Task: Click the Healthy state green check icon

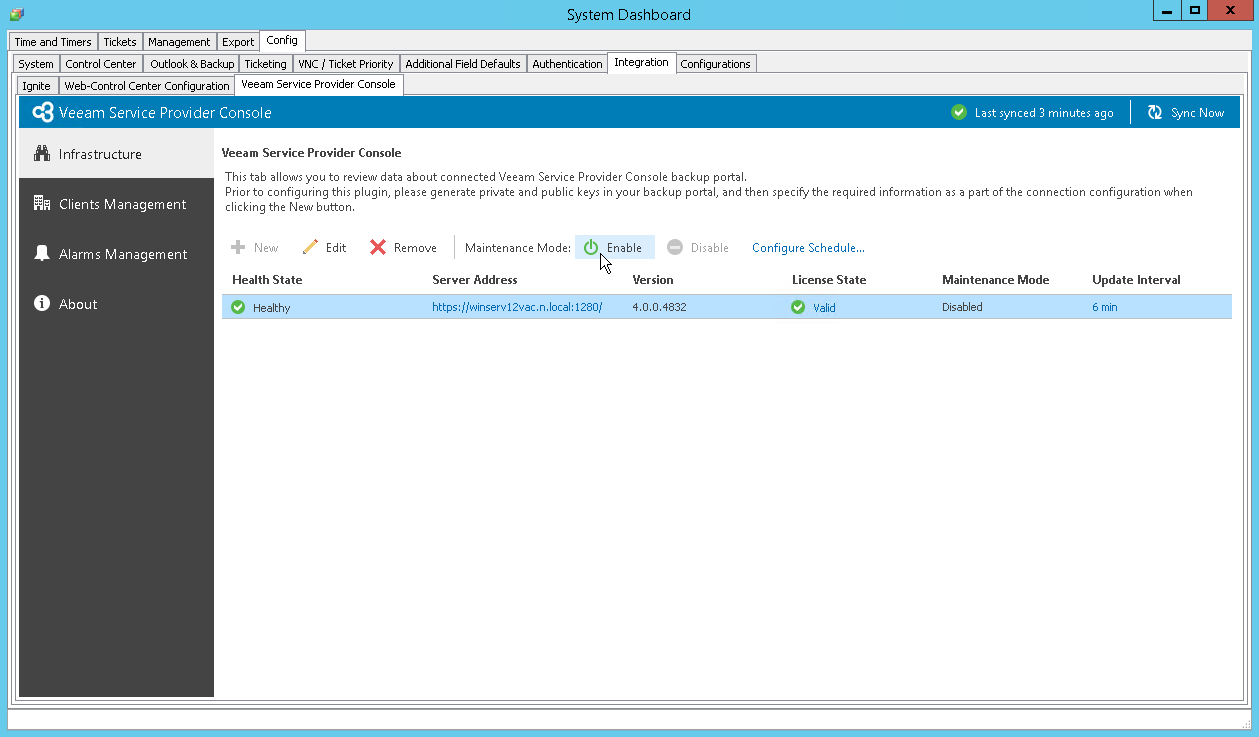Action: point(238,307)
